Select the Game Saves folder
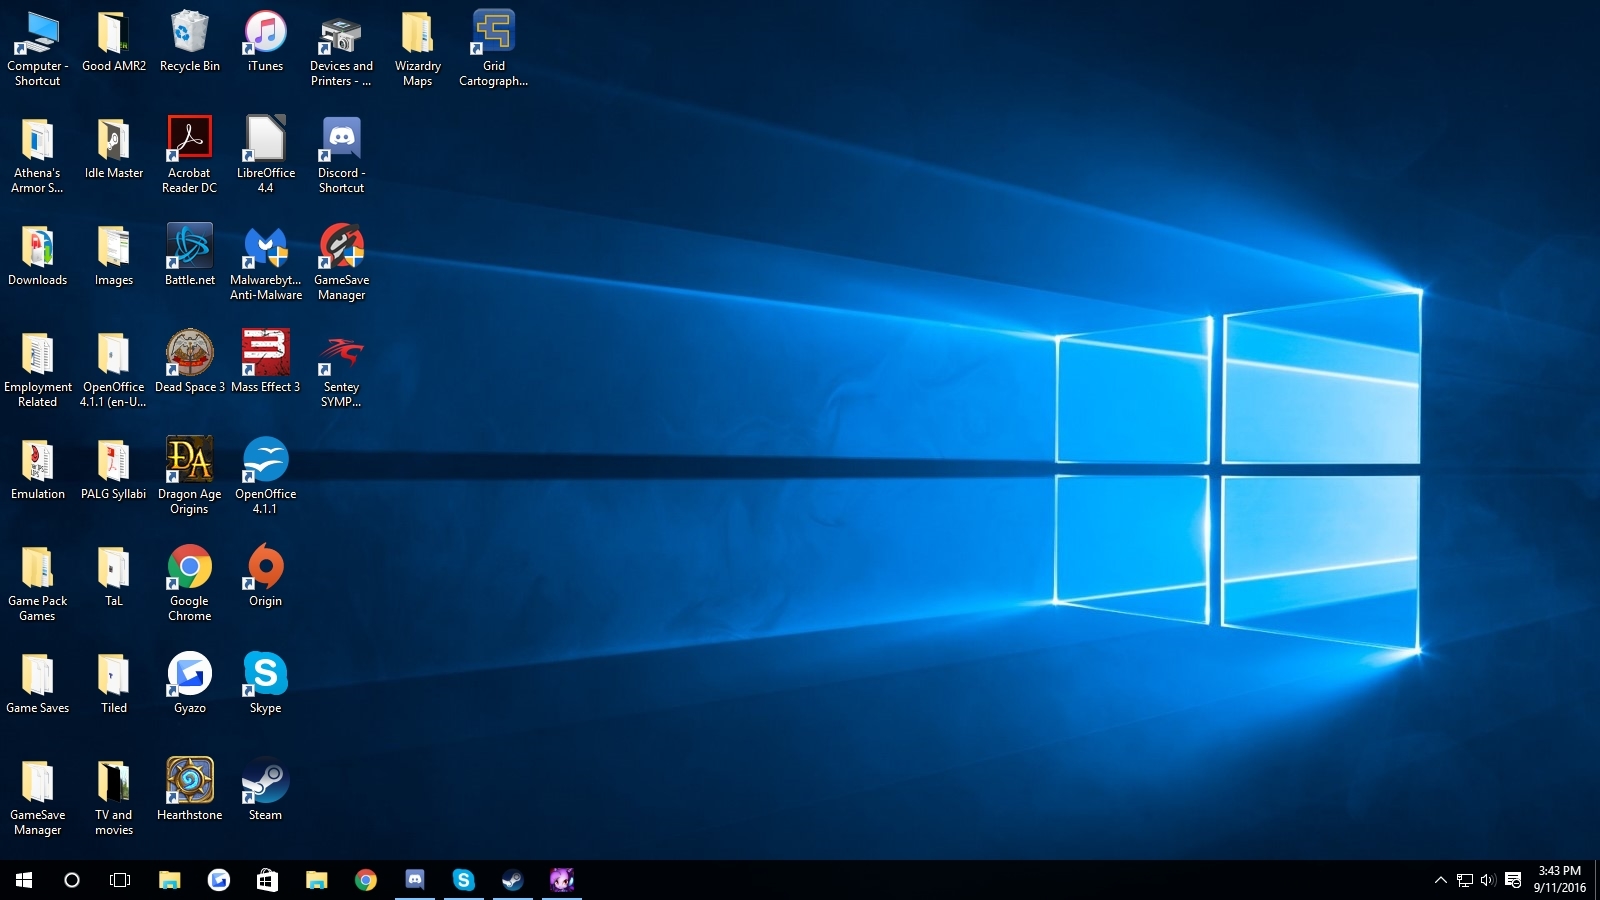The height and width of the screenshot is (900, 1600). pyautogui.click(x=38, y=684)
